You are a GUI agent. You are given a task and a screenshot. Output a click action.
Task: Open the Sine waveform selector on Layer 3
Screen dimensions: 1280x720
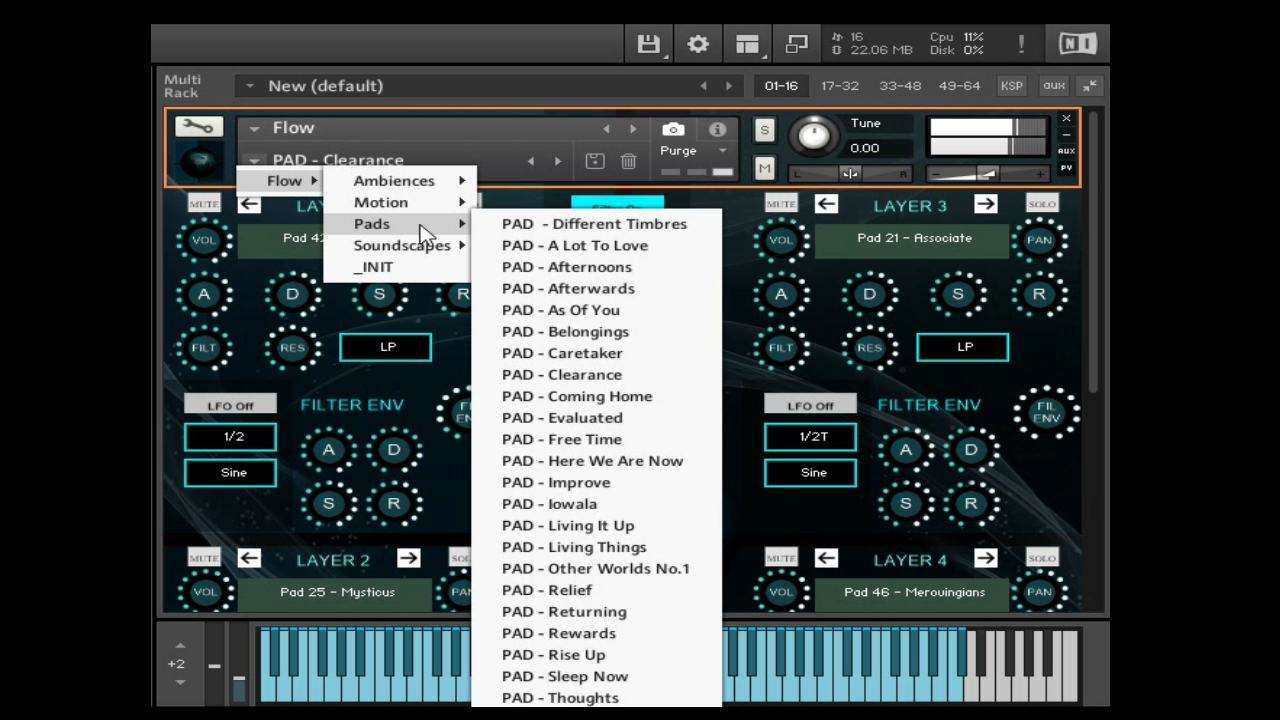811,472
